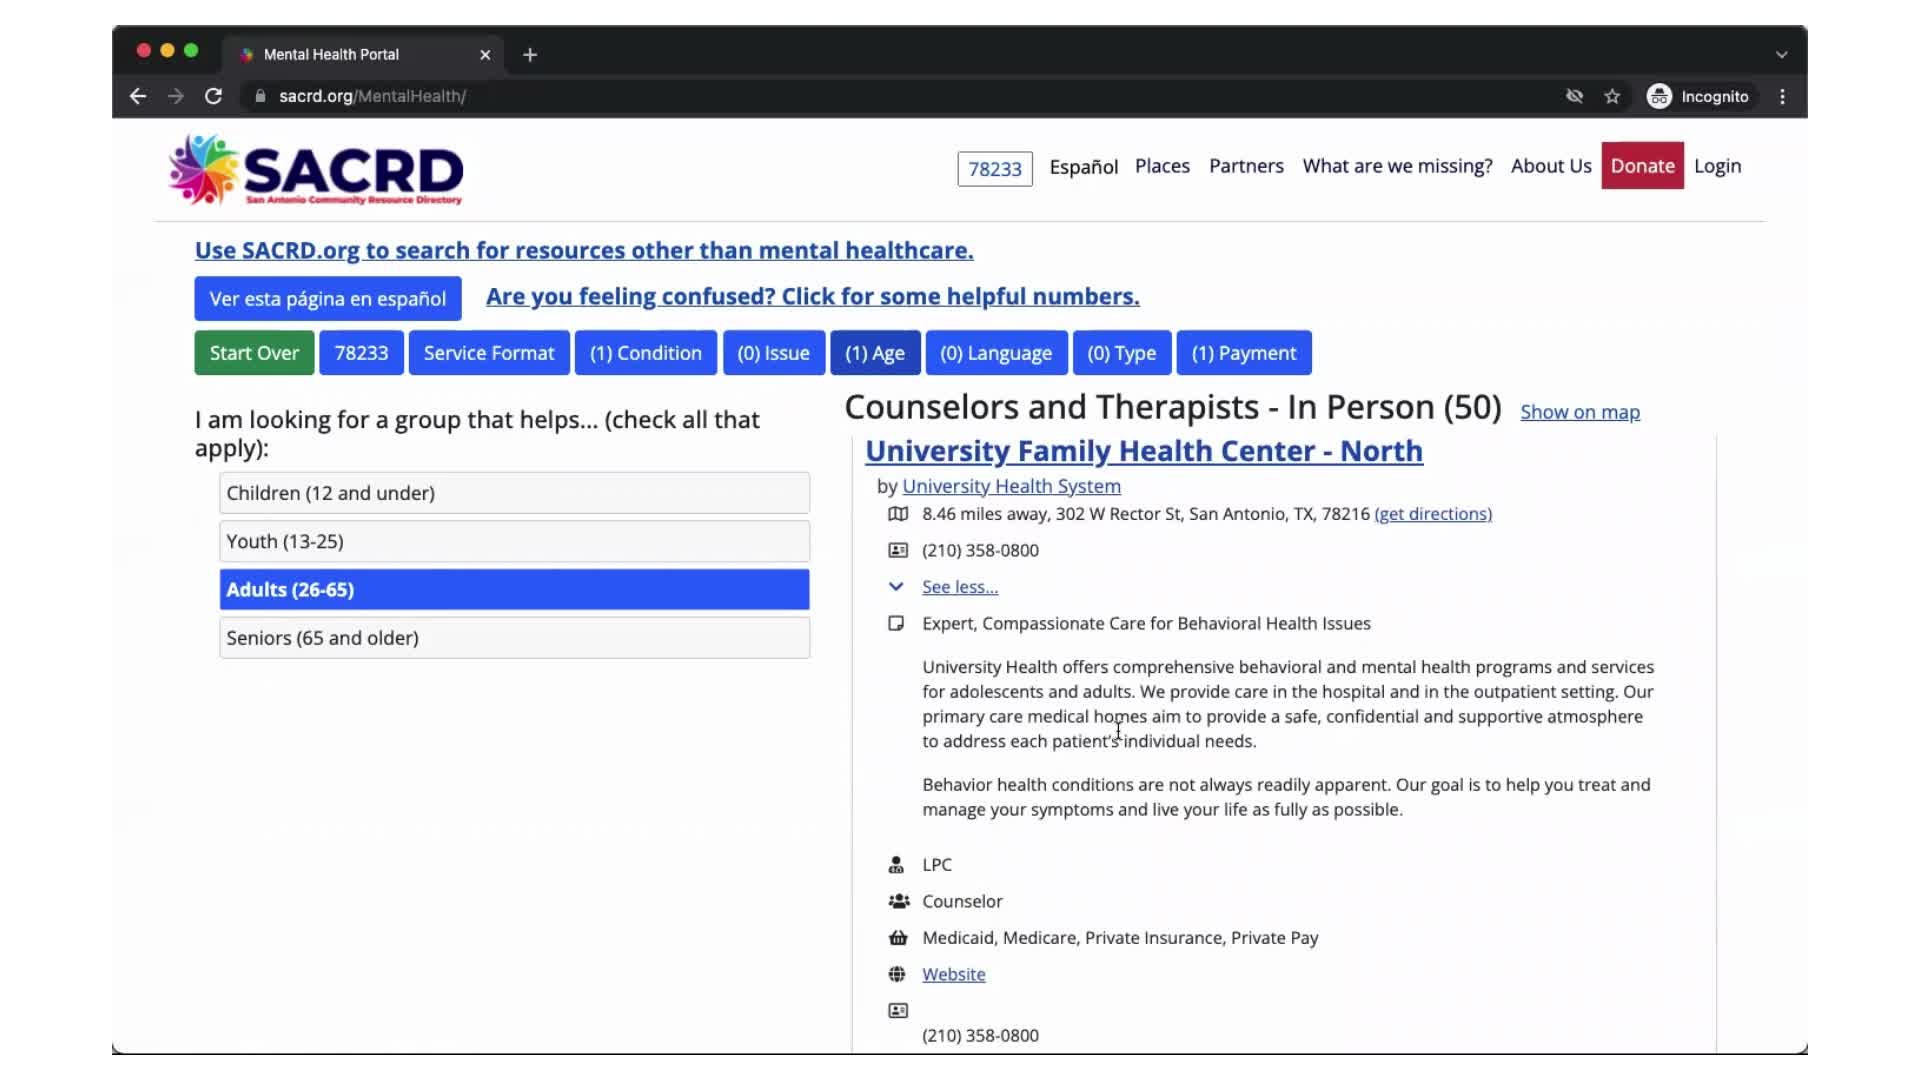Click the address bar URL
Viewport: 1920px width, 1080px height.
pyautogui.click(x=372, y=96)
